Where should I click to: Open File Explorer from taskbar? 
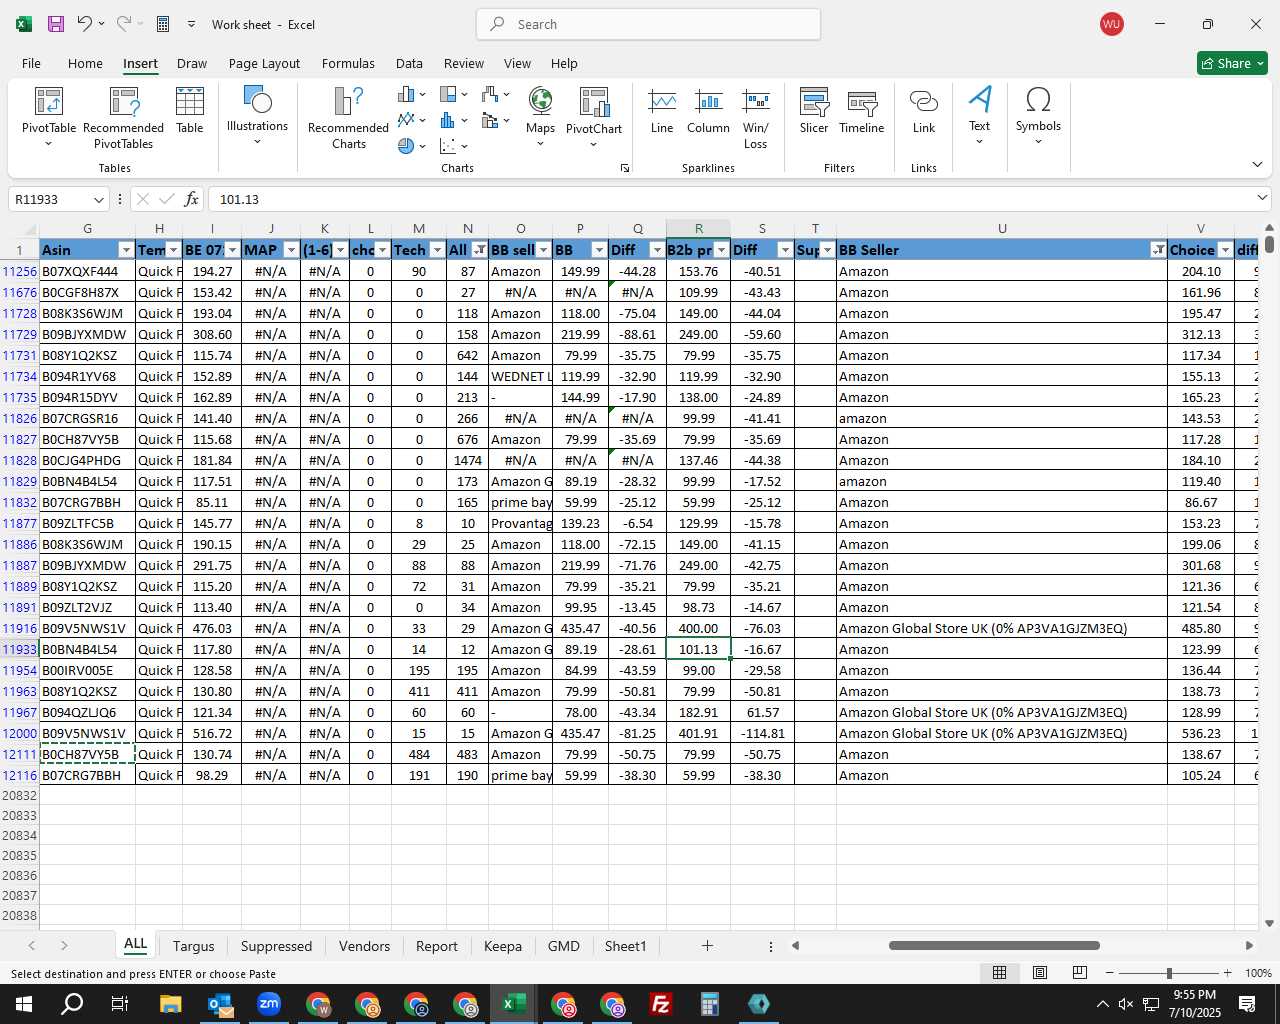[170, 1004]
